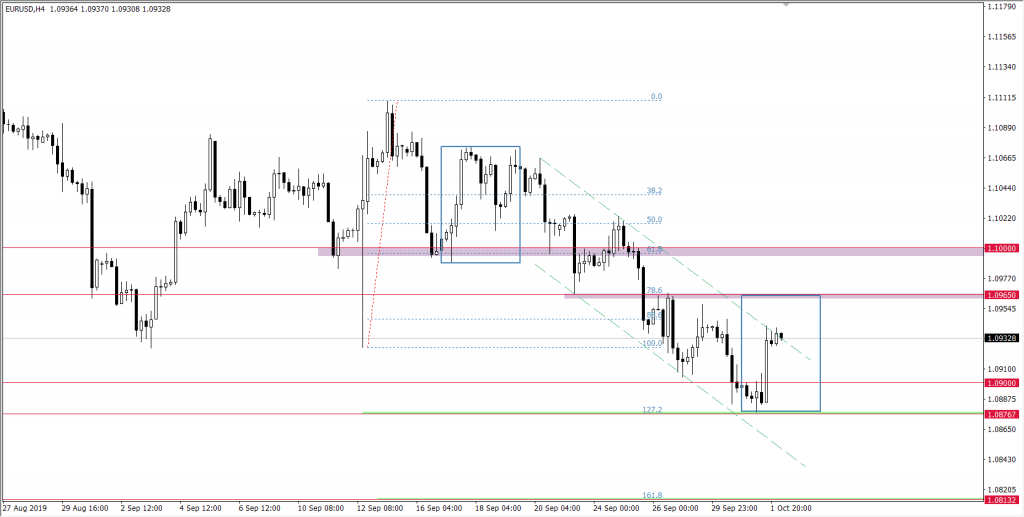Click the 29 Sep 23:00 time label
Image resolution: width=1024 pixels, height=517 pixels.
click(x=733, y=508)
